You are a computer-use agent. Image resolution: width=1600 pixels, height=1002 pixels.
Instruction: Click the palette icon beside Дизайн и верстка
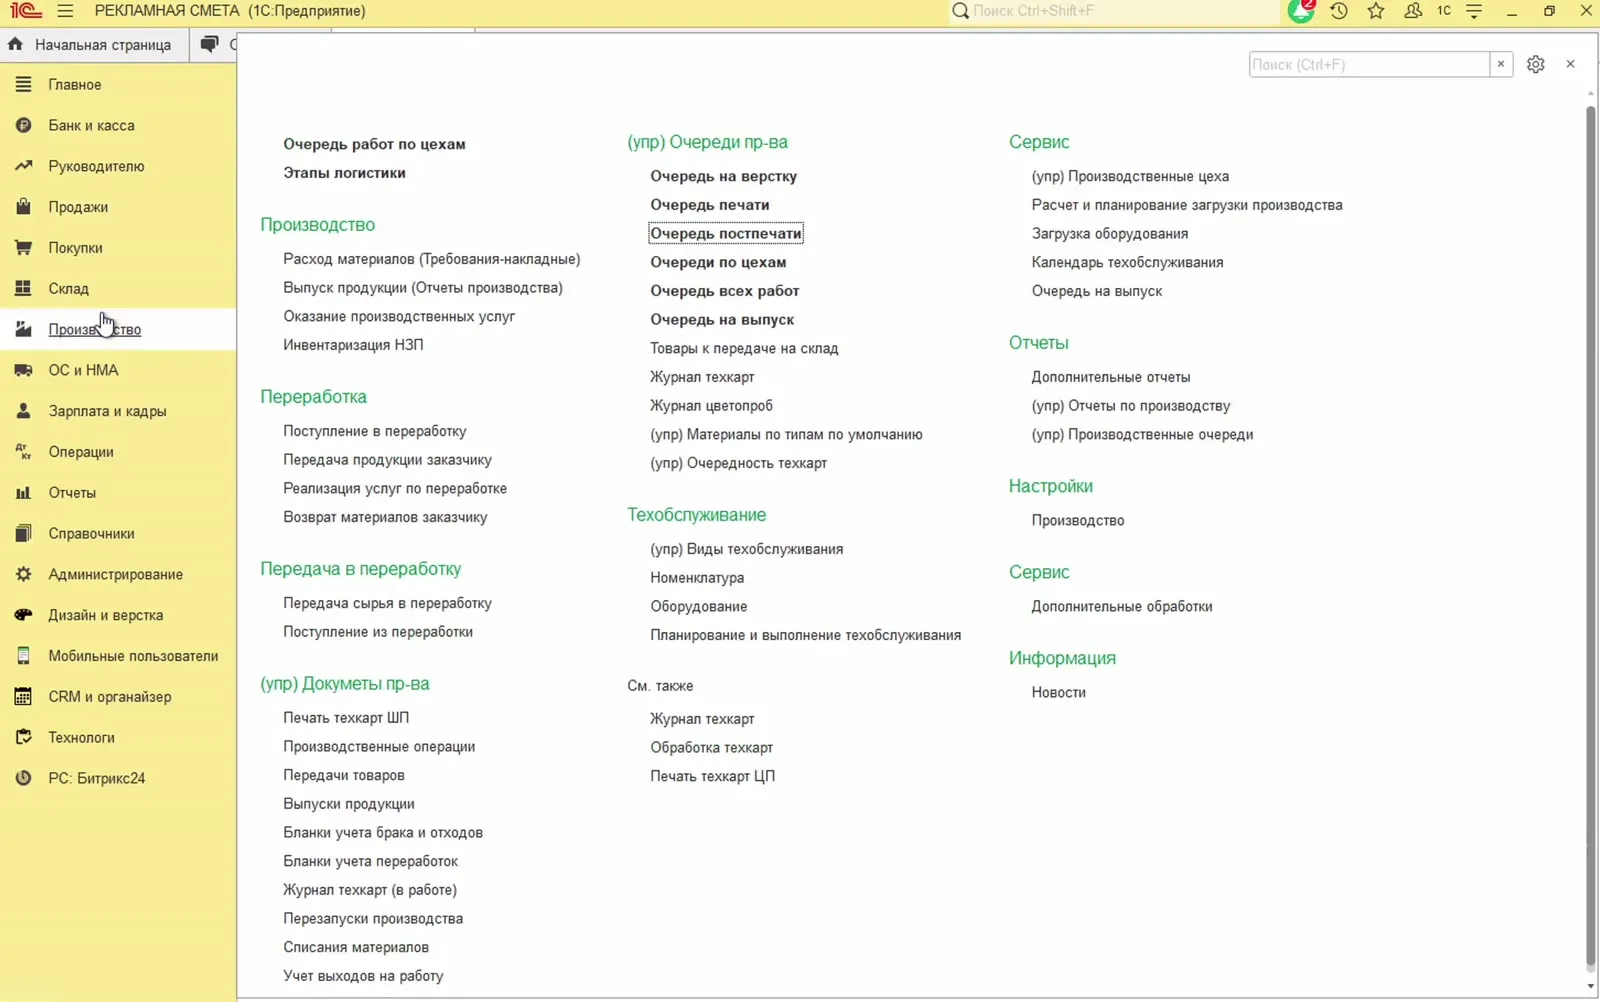(x=23, y=615)
